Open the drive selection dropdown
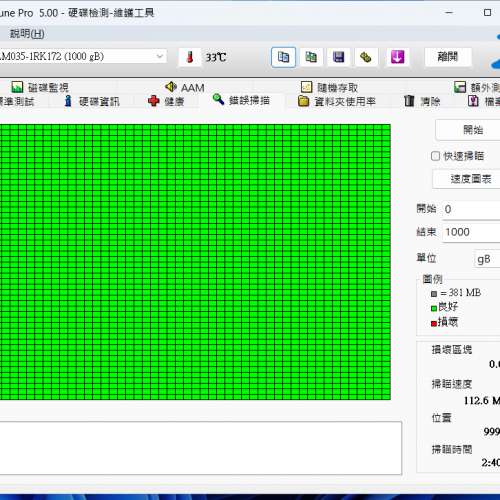500x500 pixels. click(82, 56)
